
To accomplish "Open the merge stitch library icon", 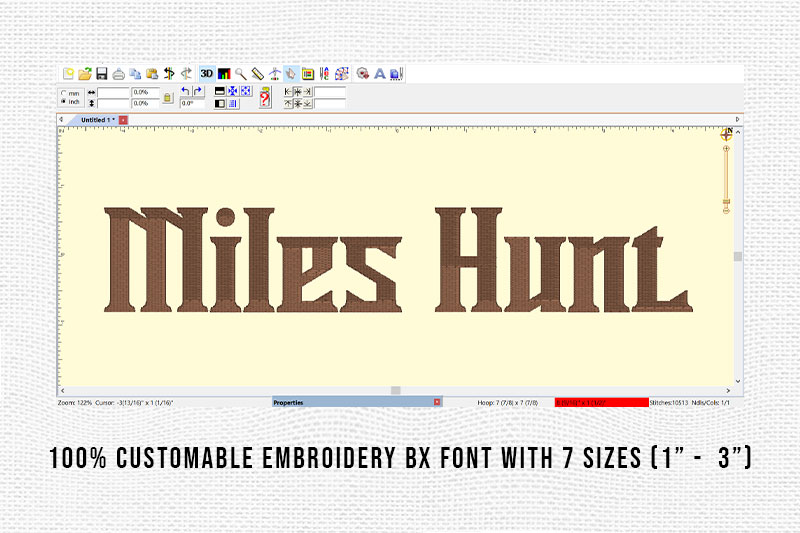I will [363, 74].
